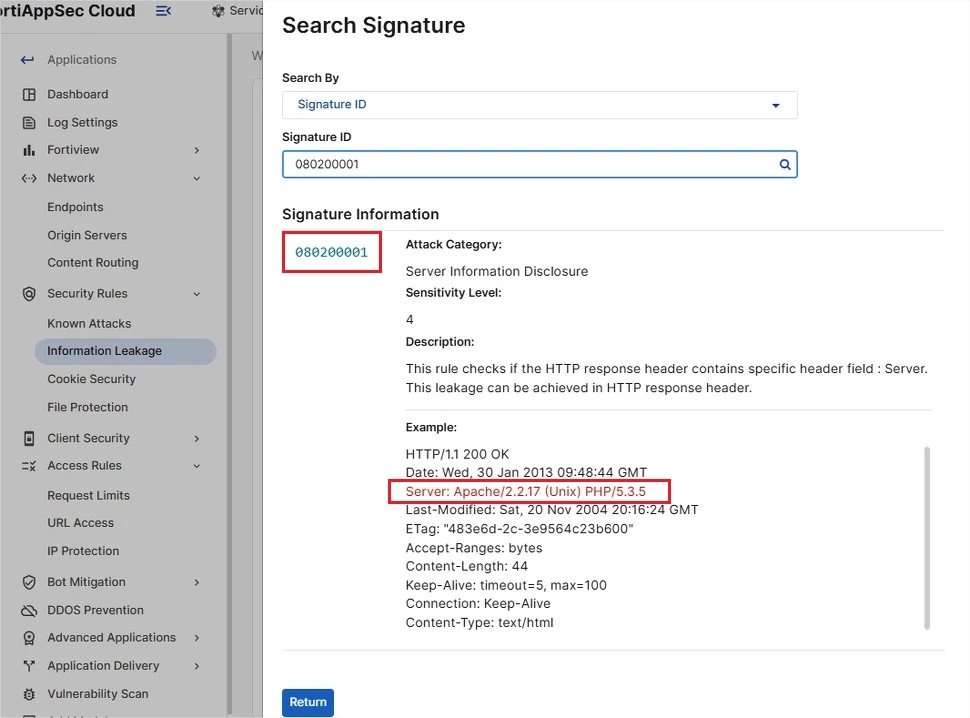Click the 'Content-Type: text/html' line
The width and height of the screenshot is (970, 718).
click(x=479, y=623)
